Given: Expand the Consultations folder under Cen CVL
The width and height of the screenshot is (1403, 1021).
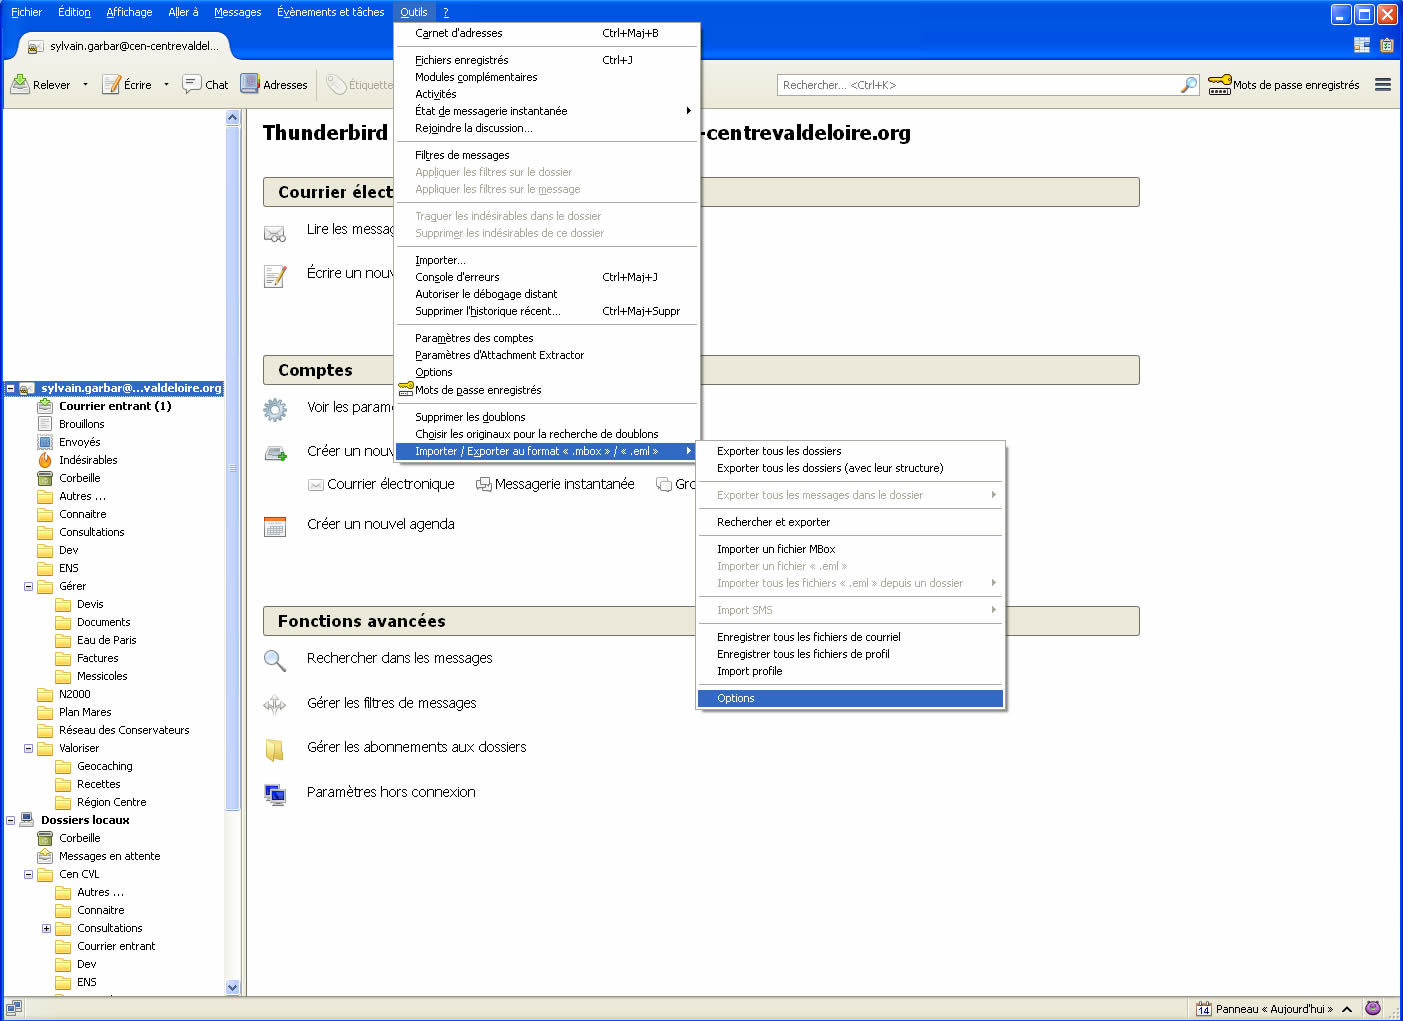Looking at the screenshot, I should pyautogui.click(x=46, y=928).
